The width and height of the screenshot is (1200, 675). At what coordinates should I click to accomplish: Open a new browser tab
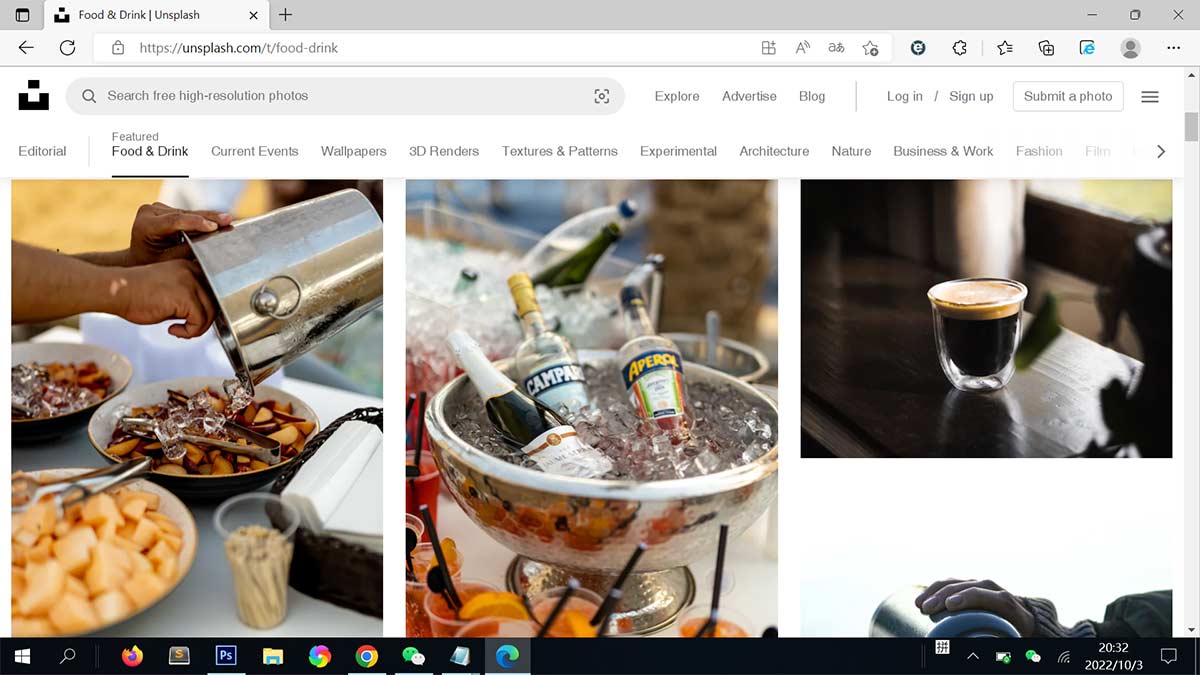tap(285, 15)
